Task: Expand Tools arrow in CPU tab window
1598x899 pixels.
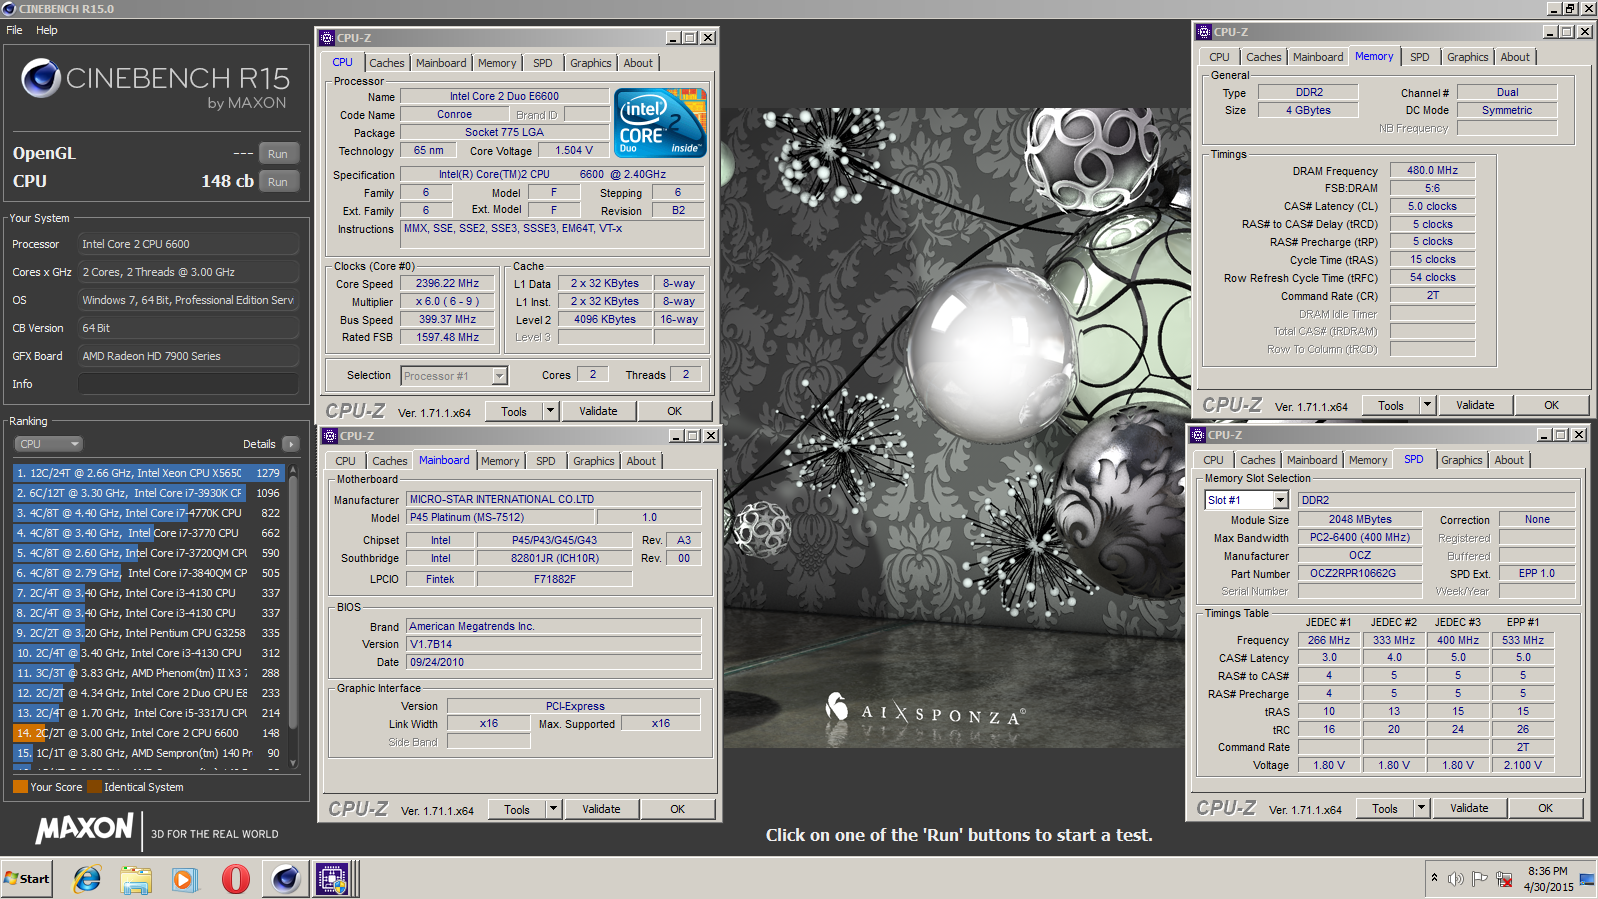Action: [x=549, y=411]
